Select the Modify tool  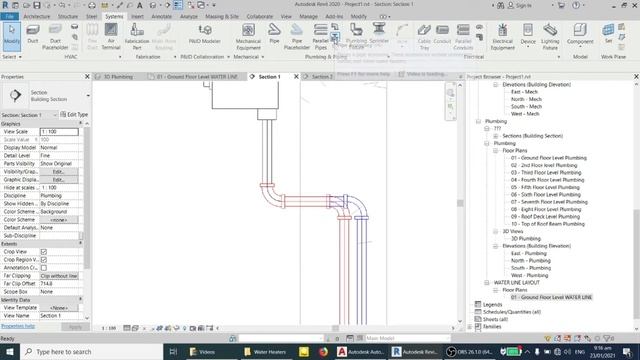click(11, 36)
